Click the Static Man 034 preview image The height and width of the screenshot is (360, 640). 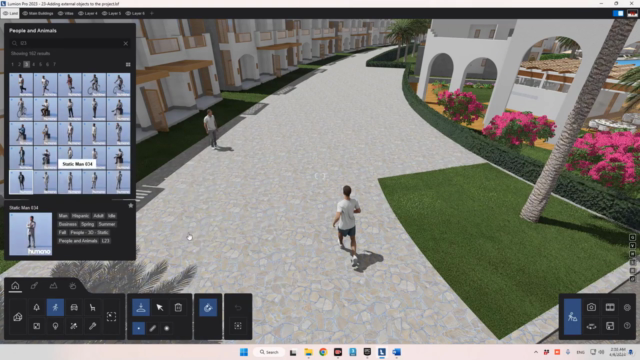coord(31,234)
